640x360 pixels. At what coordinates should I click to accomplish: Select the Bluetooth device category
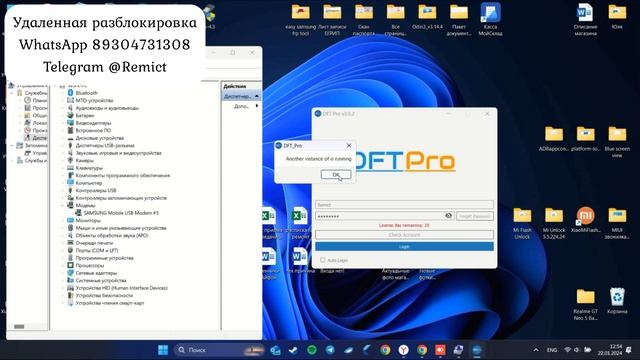click(87, 93)
